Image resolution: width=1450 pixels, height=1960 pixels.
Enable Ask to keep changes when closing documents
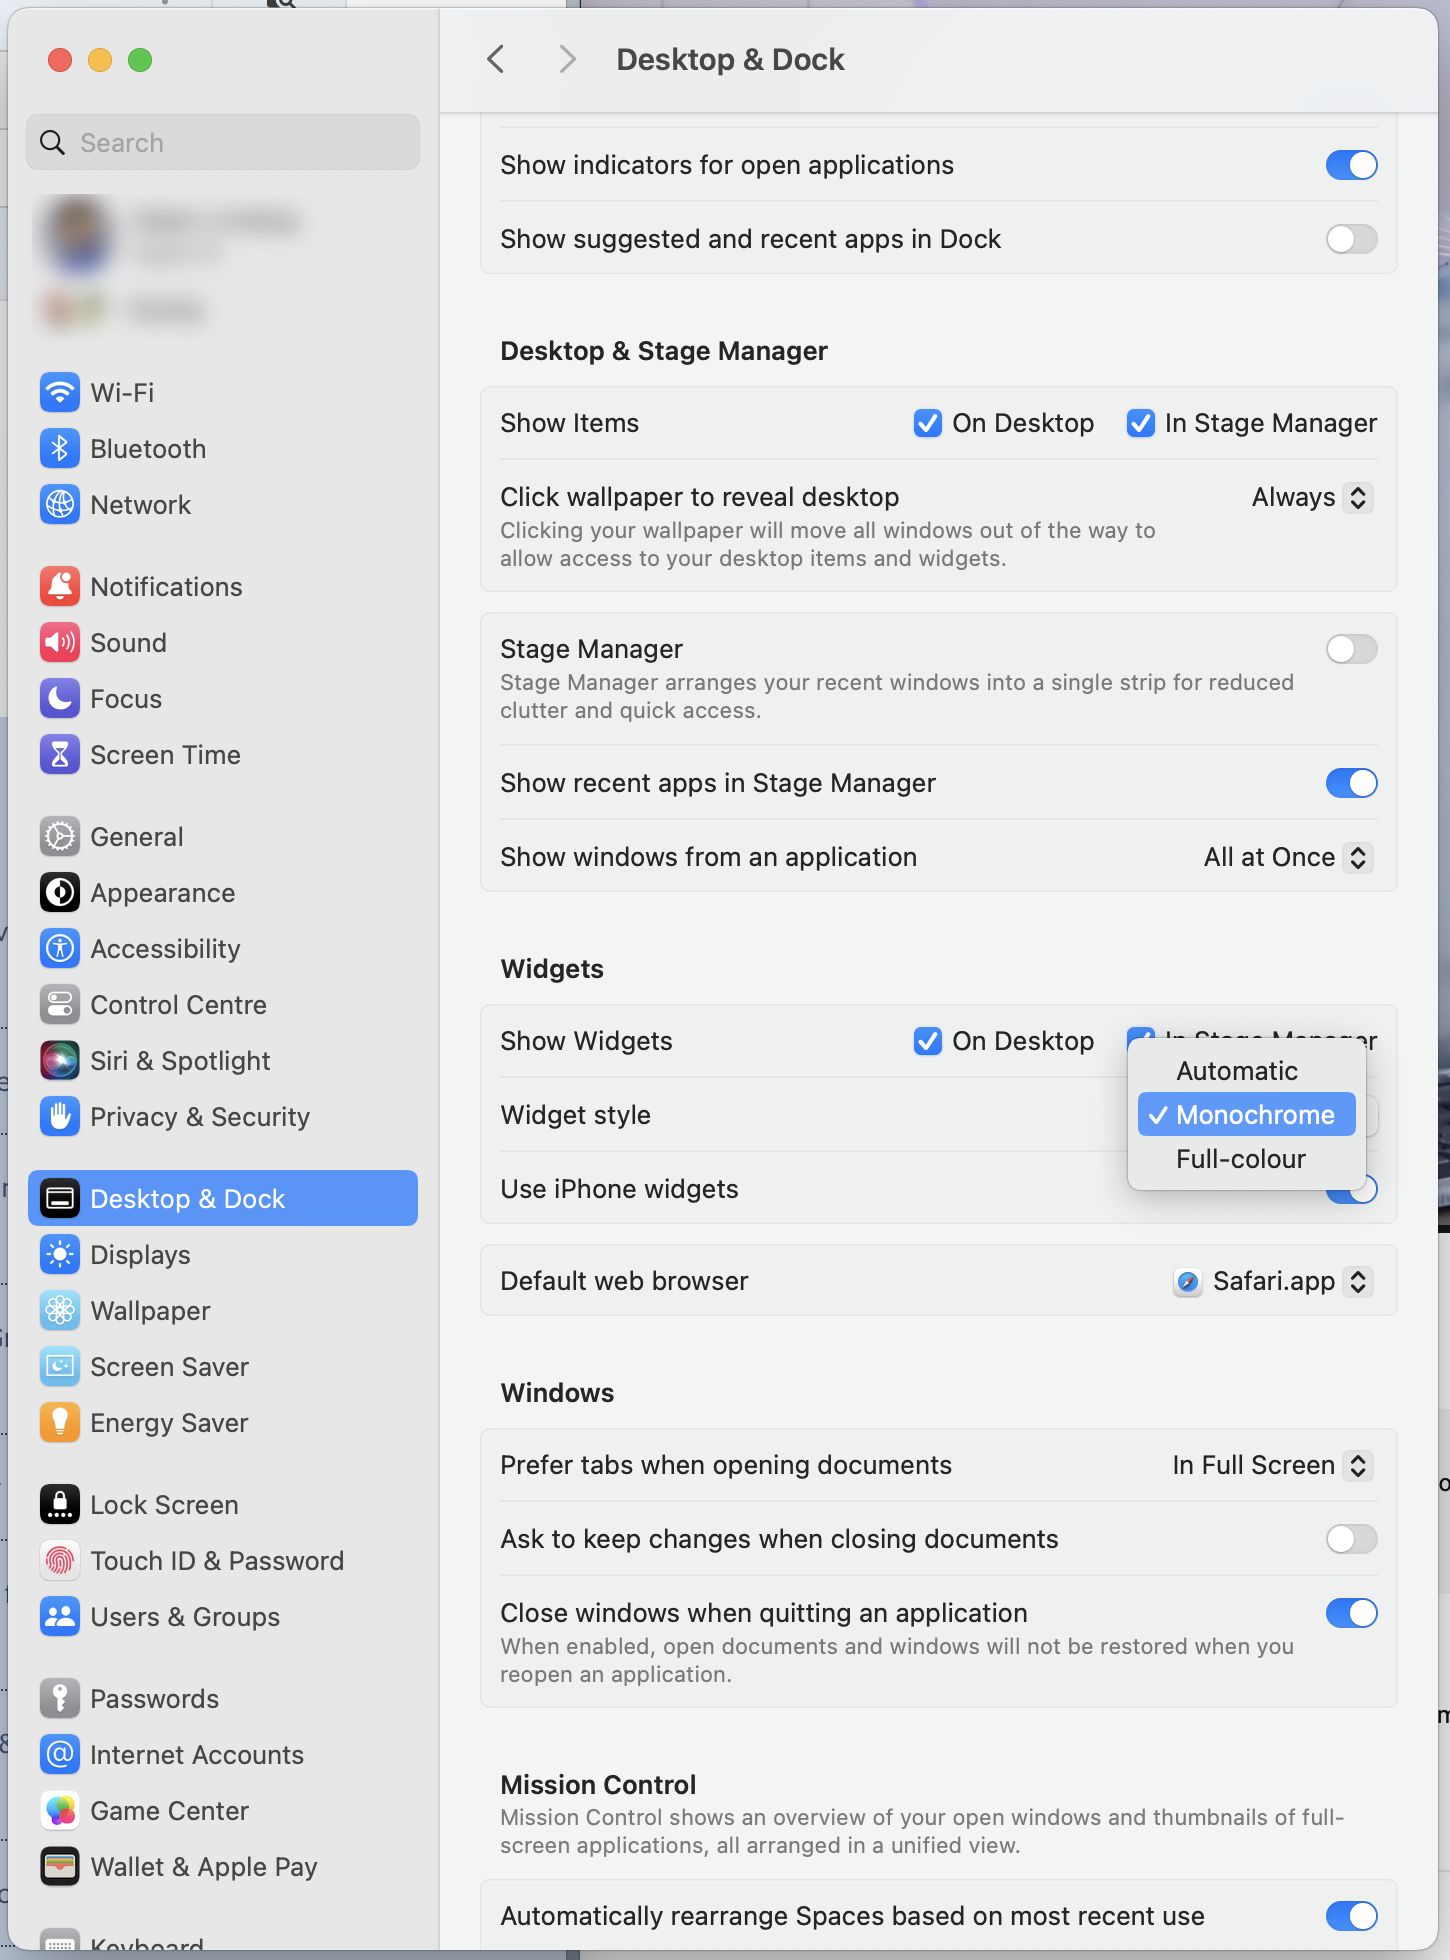pyautogui.click(x=1351, y=1539)
